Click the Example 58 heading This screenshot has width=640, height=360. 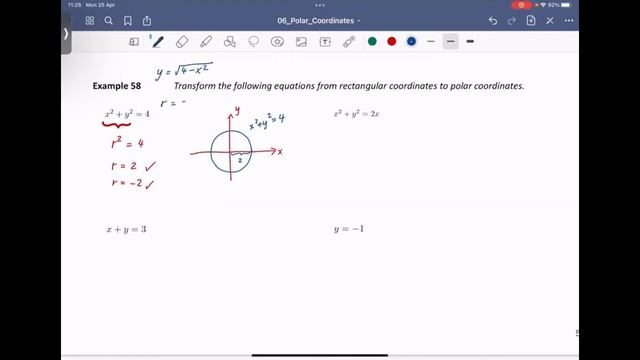[117, 86]
